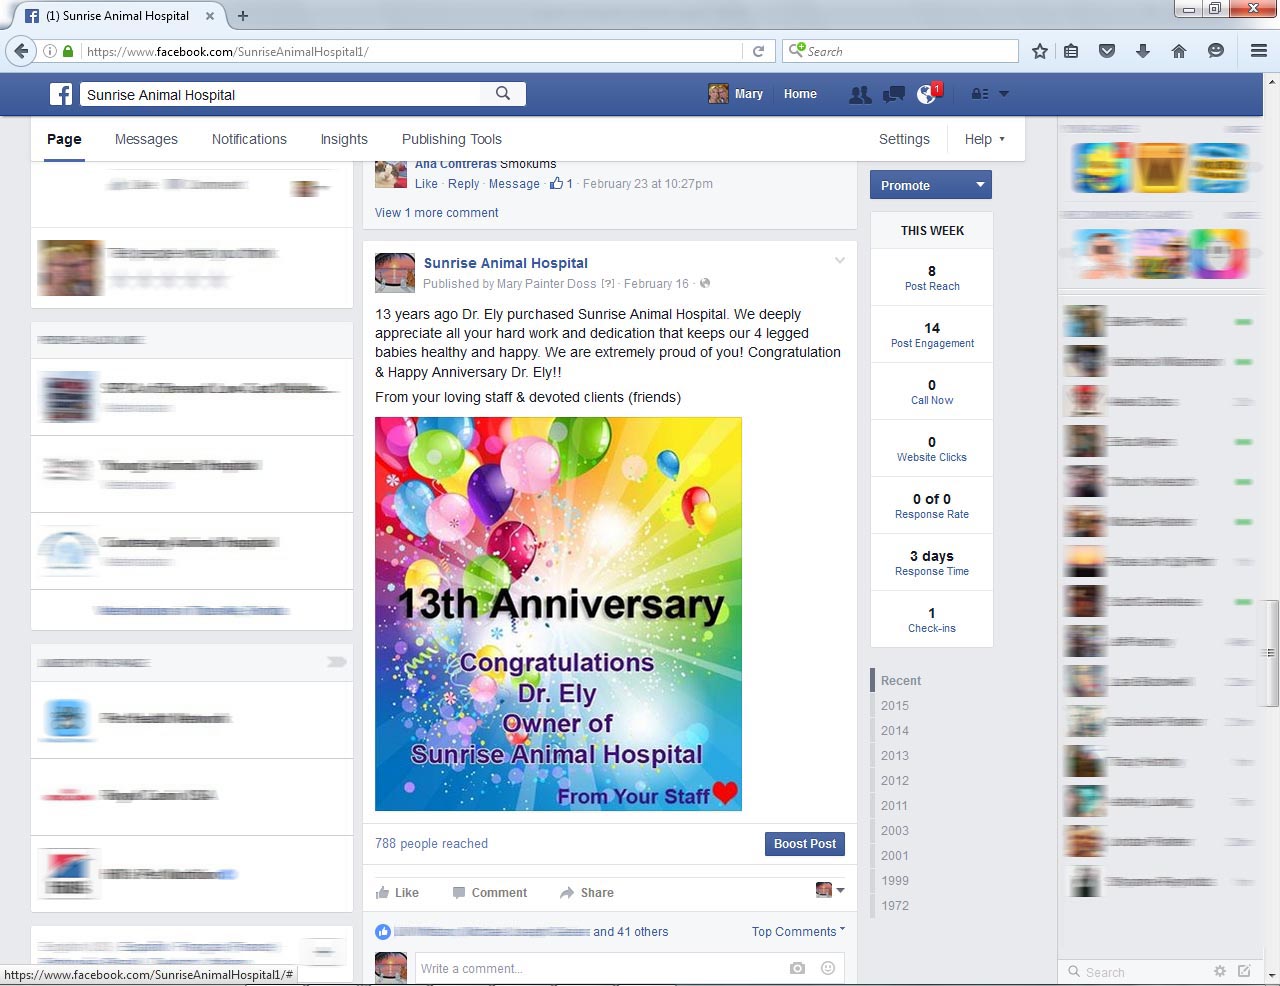This screenshot has height=986, width=1280.
Task: Insert an emoji in the comment box
Action: 828,968
